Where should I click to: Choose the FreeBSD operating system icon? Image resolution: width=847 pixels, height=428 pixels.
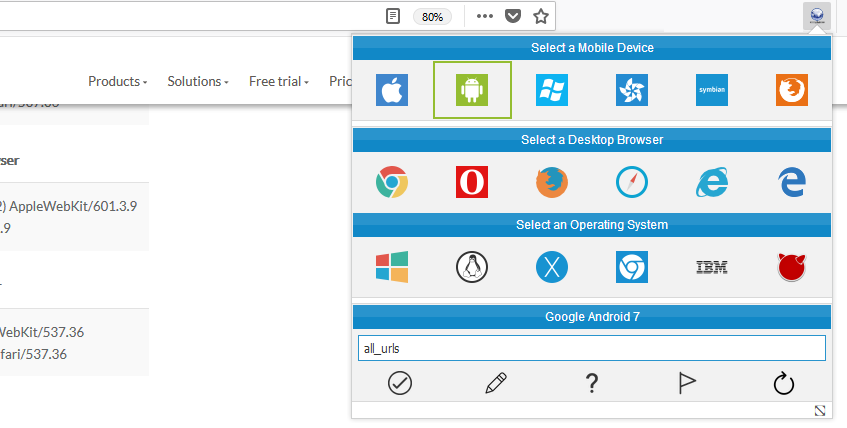792,267
